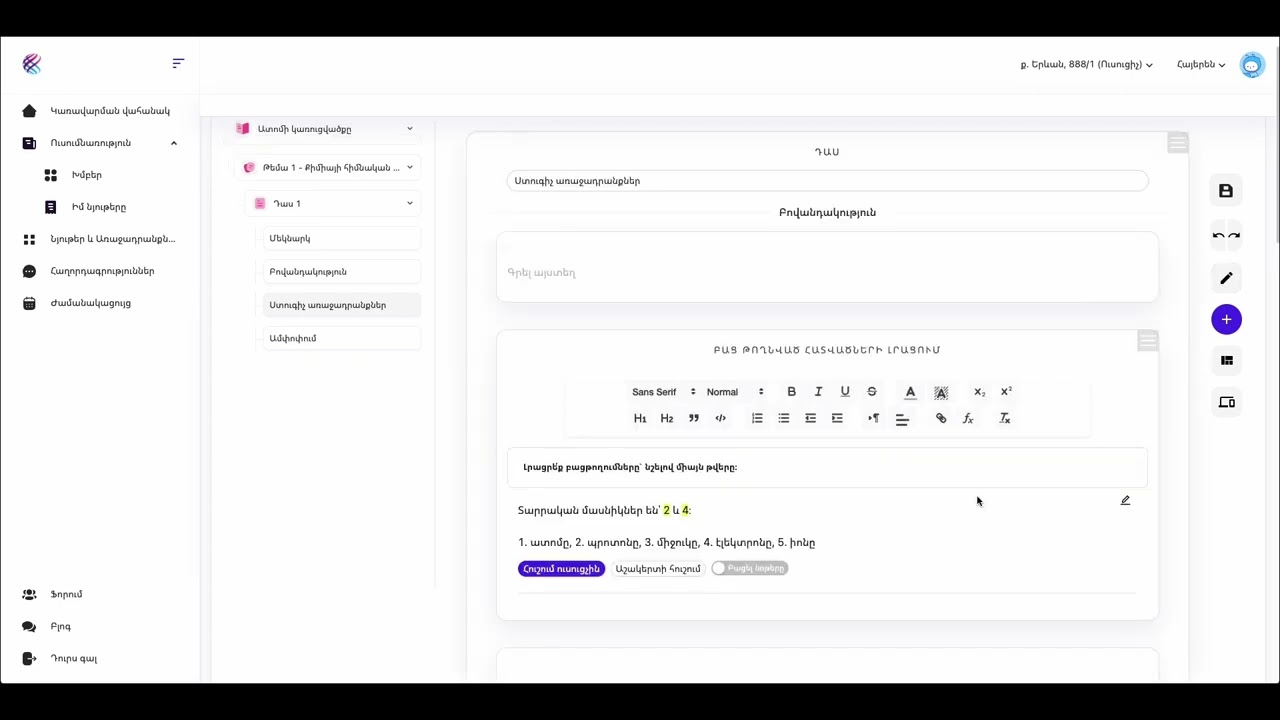Image resolution: width=1280 pixels, height=720 pixels.
Task: Save the lesson using floppy disk icon
Action: click(1226, 191)
